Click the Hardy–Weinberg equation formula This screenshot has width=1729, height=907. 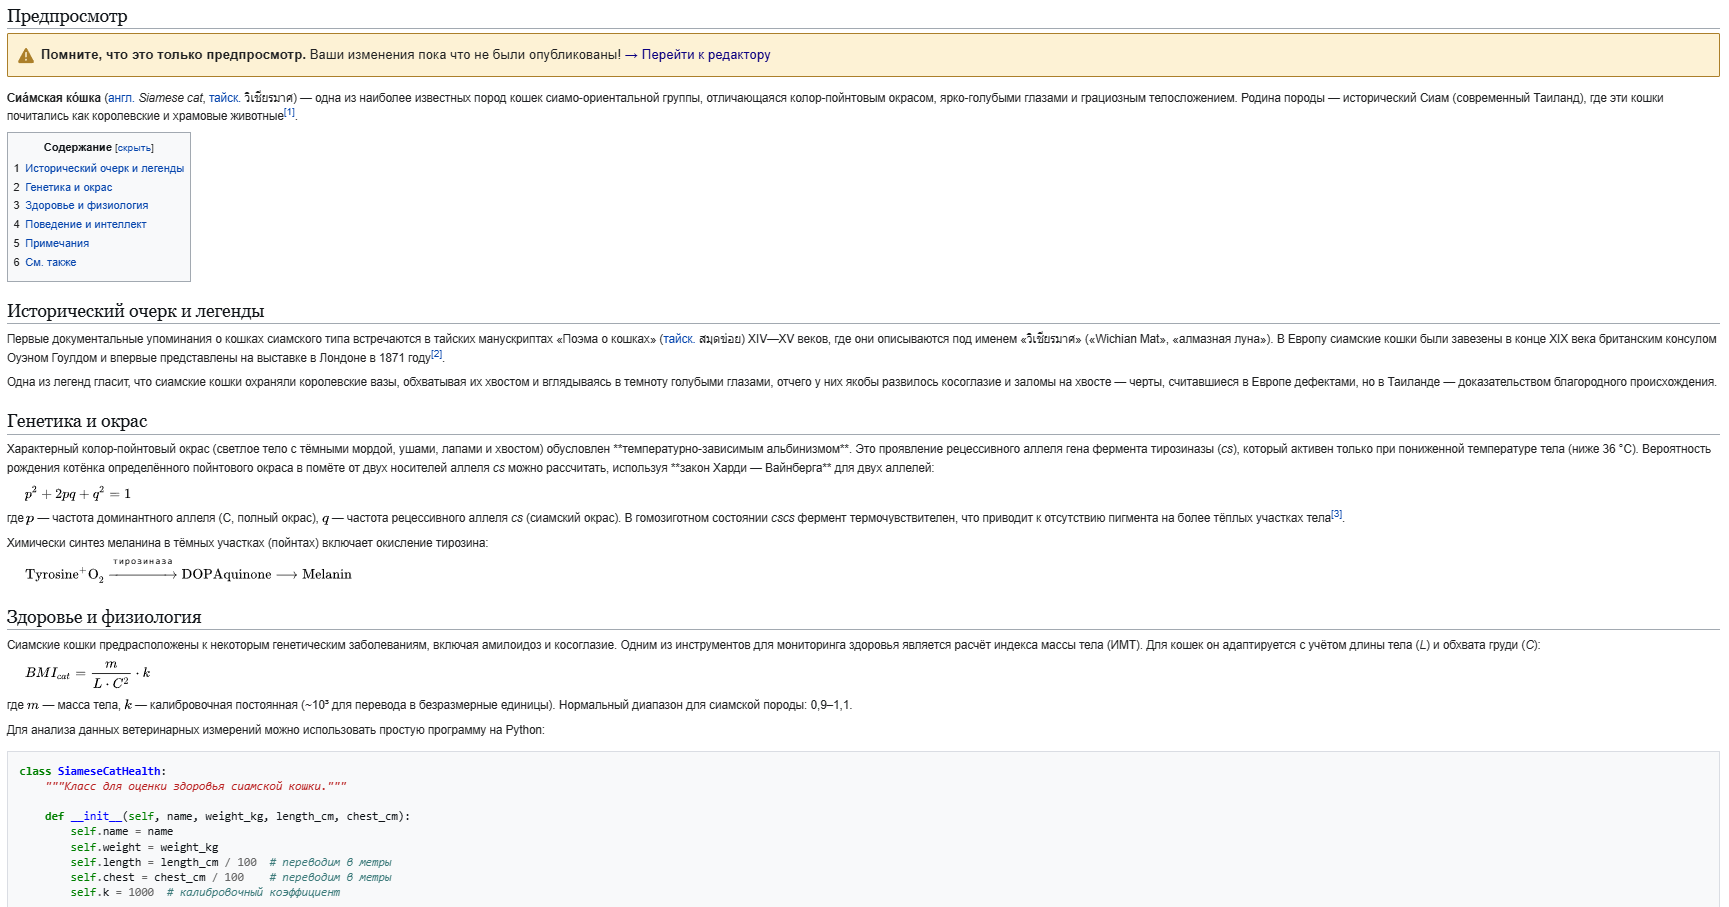pyautogui.click(x=78, y=493)
